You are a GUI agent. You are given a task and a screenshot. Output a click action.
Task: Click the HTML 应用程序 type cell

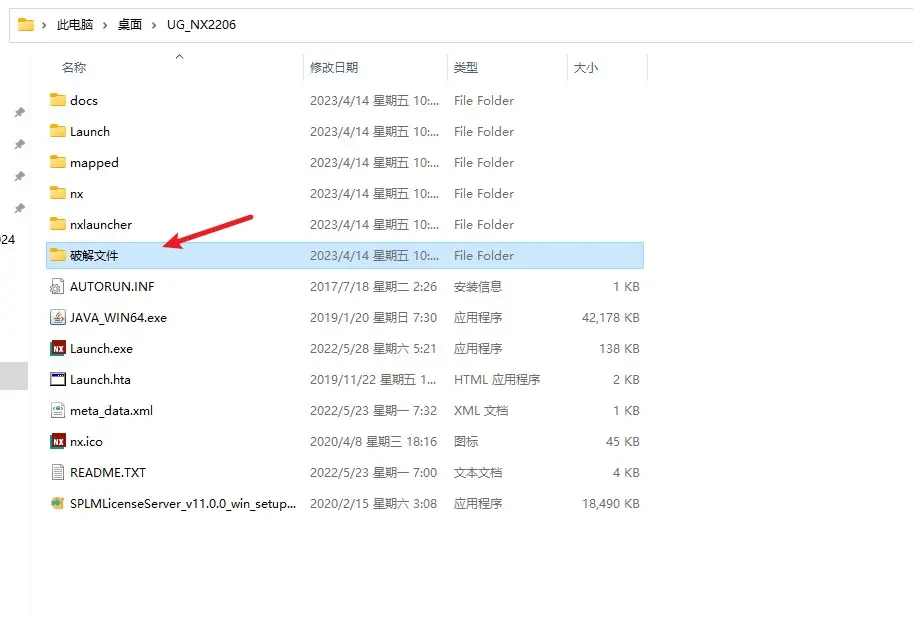[x=497, y=380]
